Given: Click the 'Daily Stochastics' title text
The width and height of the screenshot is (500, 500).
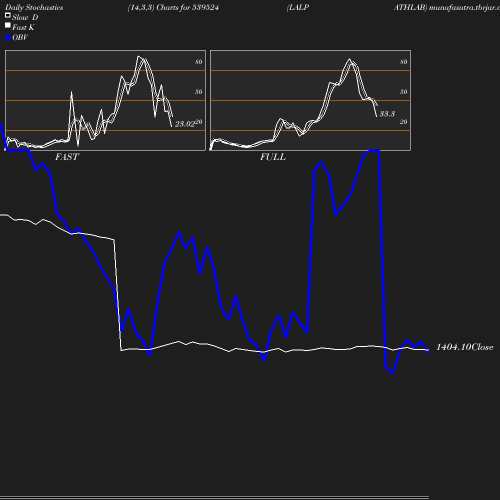Looking at the screenshot, I should tap(34, 7).
